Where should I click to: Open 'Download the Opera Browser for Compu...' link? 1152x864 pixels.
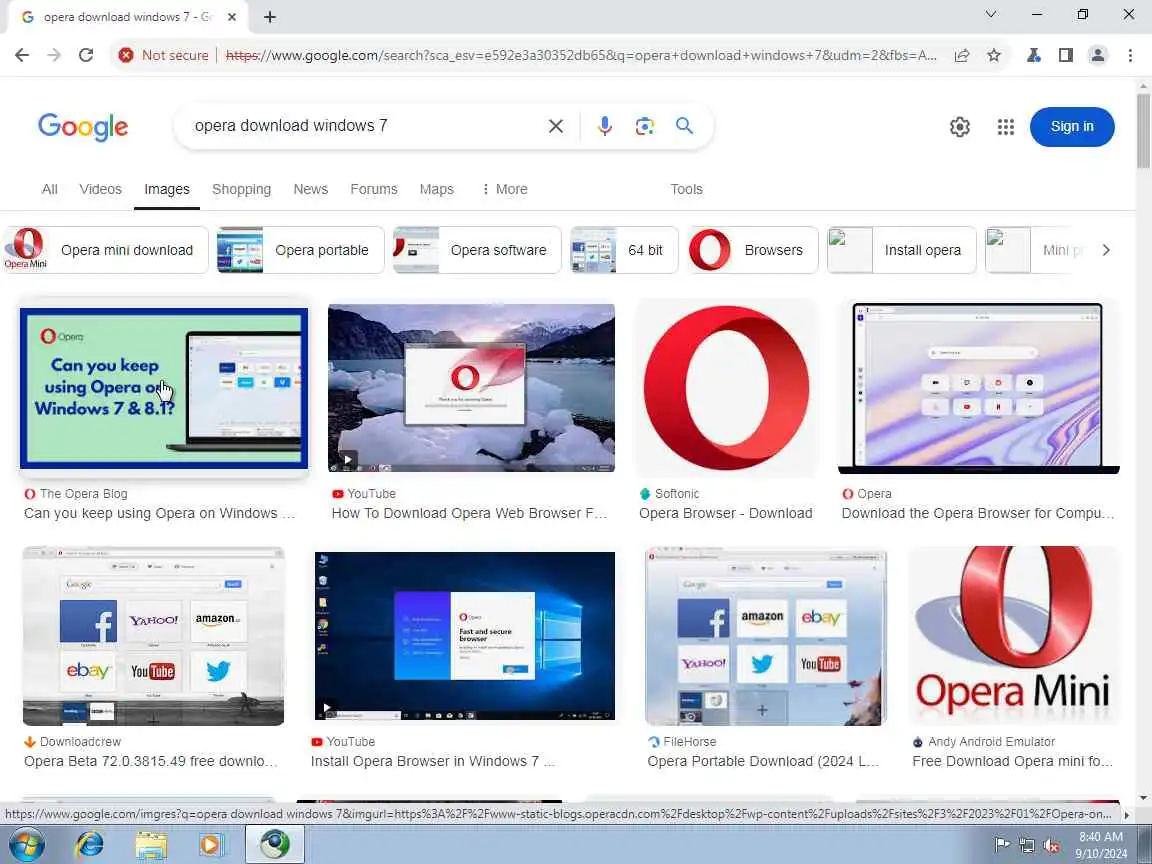coord(978,513)
